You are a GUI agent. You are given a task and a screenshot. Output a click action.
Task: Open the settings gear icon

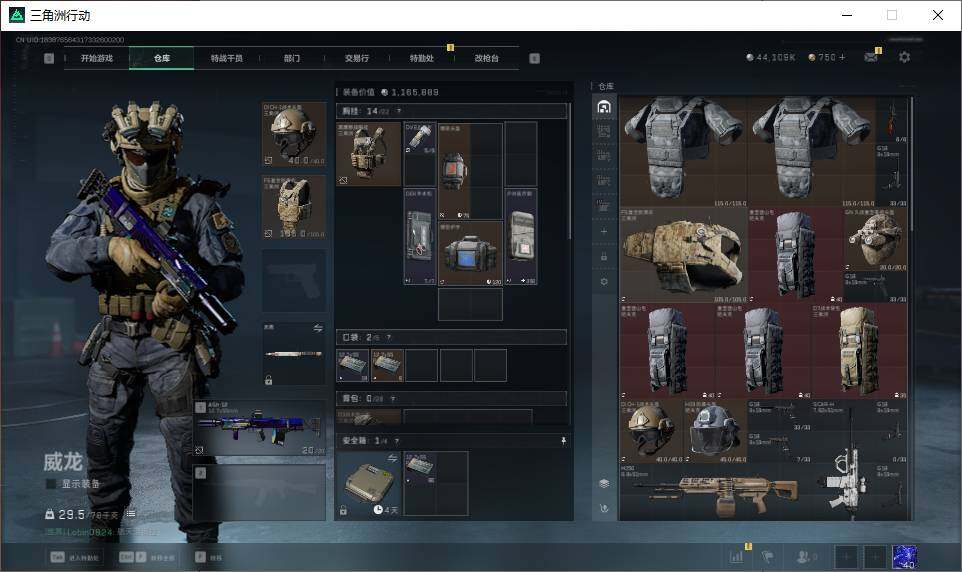904,57
